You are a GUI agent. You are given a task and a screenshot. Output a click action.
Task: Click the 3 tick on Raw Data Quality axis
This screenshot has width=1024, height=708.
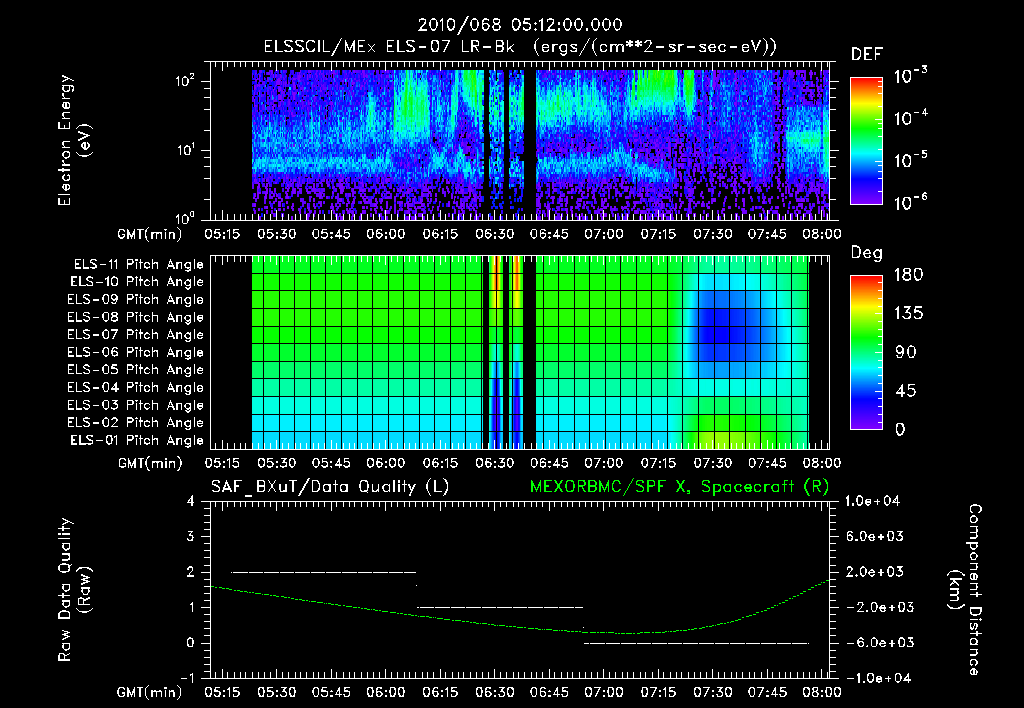click(x=191, y=537)
